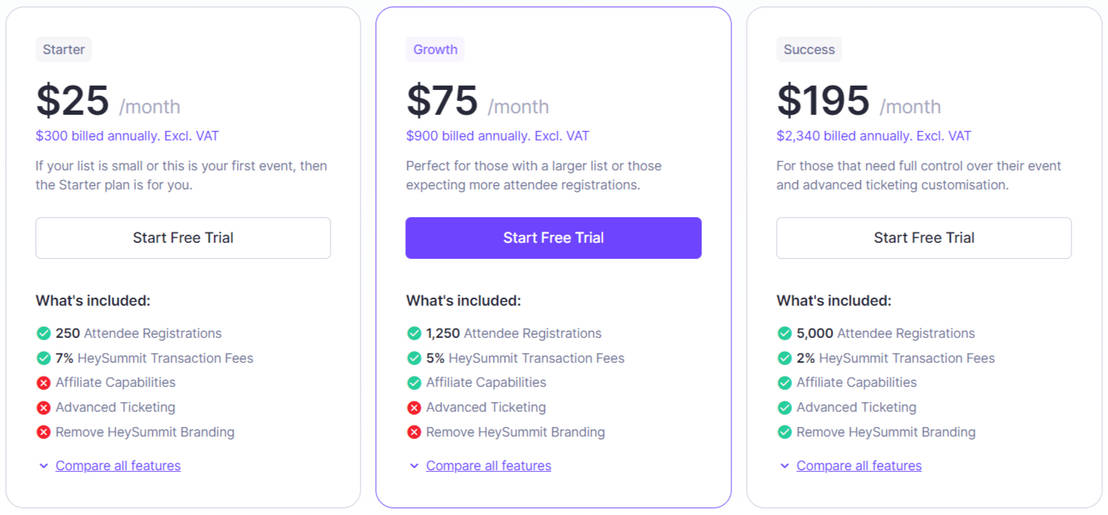This screenshot has width=1108, height=515.
Task: Click green check by Success 2% Transaction Fees
Action: click(784, 358)
